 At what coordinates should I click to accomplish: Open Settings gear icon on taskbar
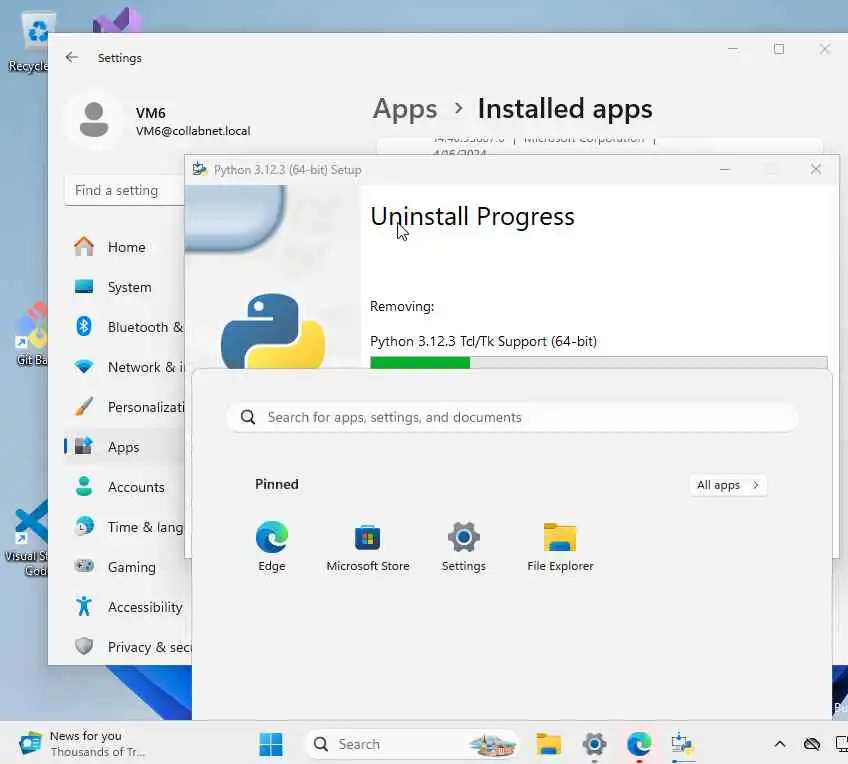[594, 744]
